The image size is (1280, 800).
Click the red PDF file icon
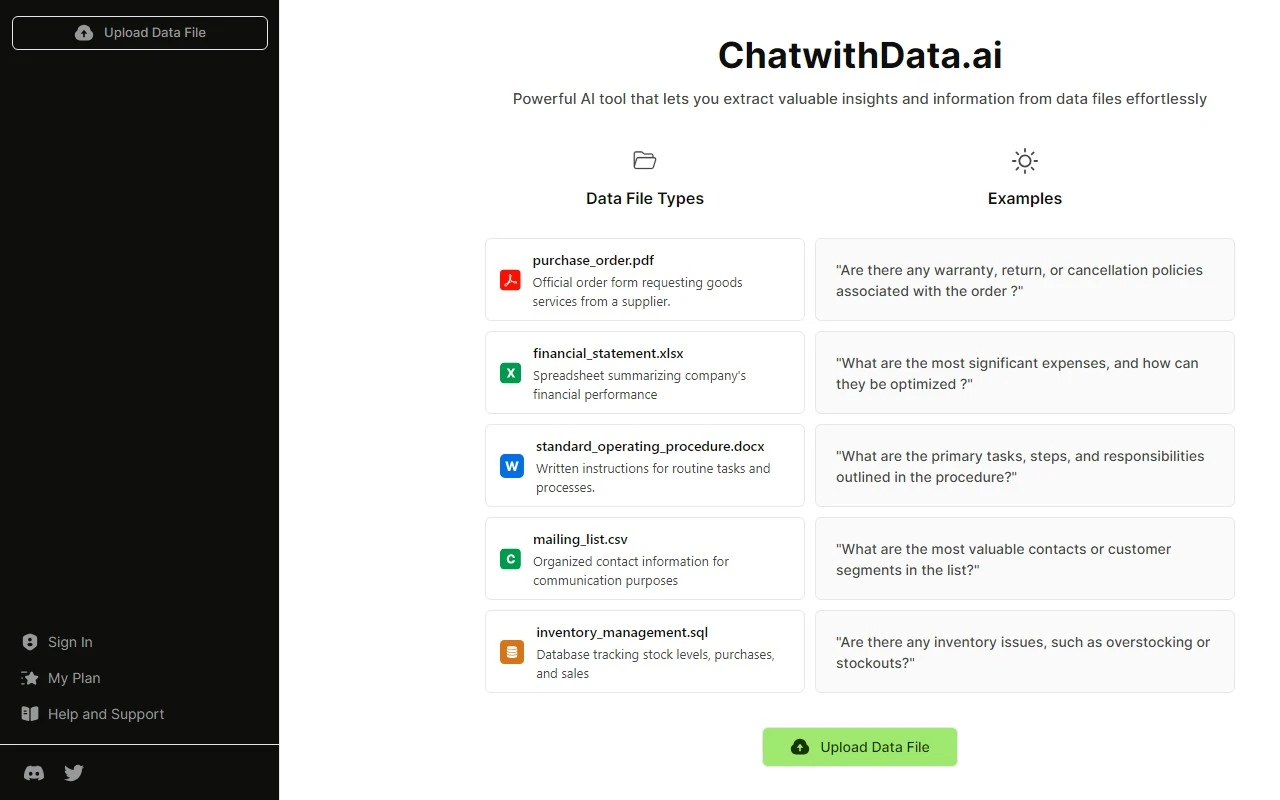[510, 280]
